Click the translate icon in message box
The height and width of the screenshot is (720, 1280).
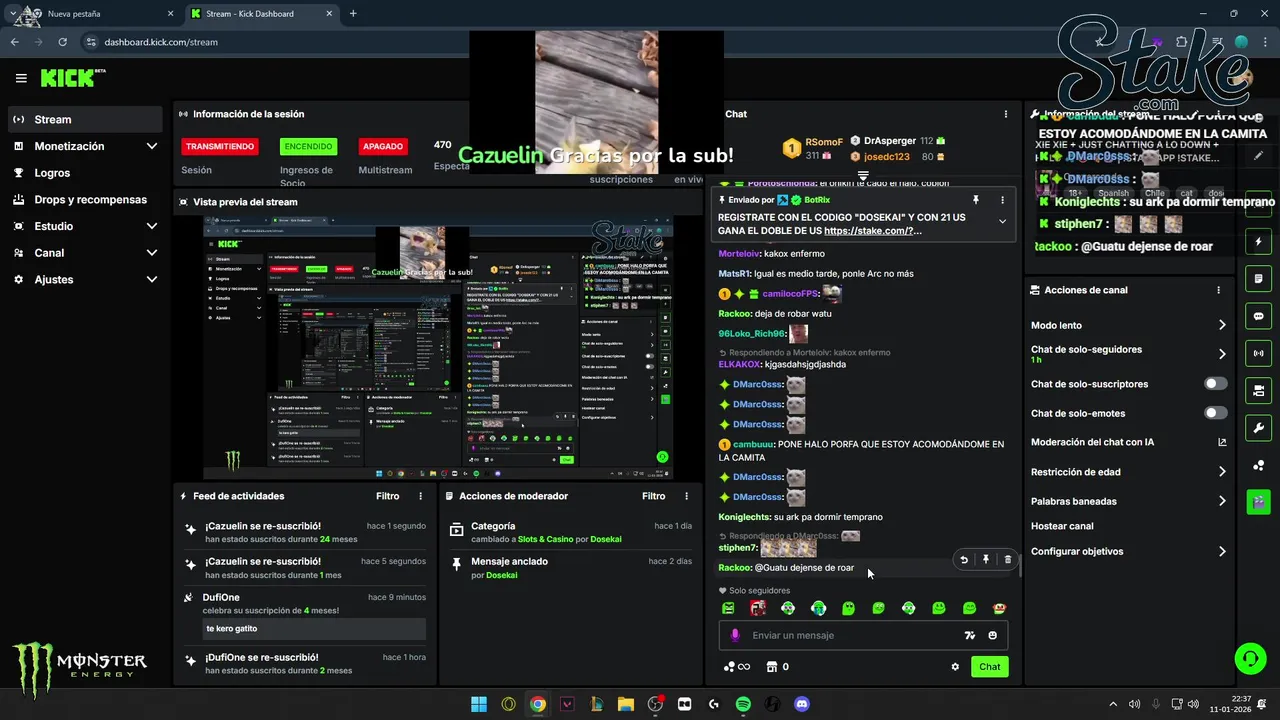point(969,635)
